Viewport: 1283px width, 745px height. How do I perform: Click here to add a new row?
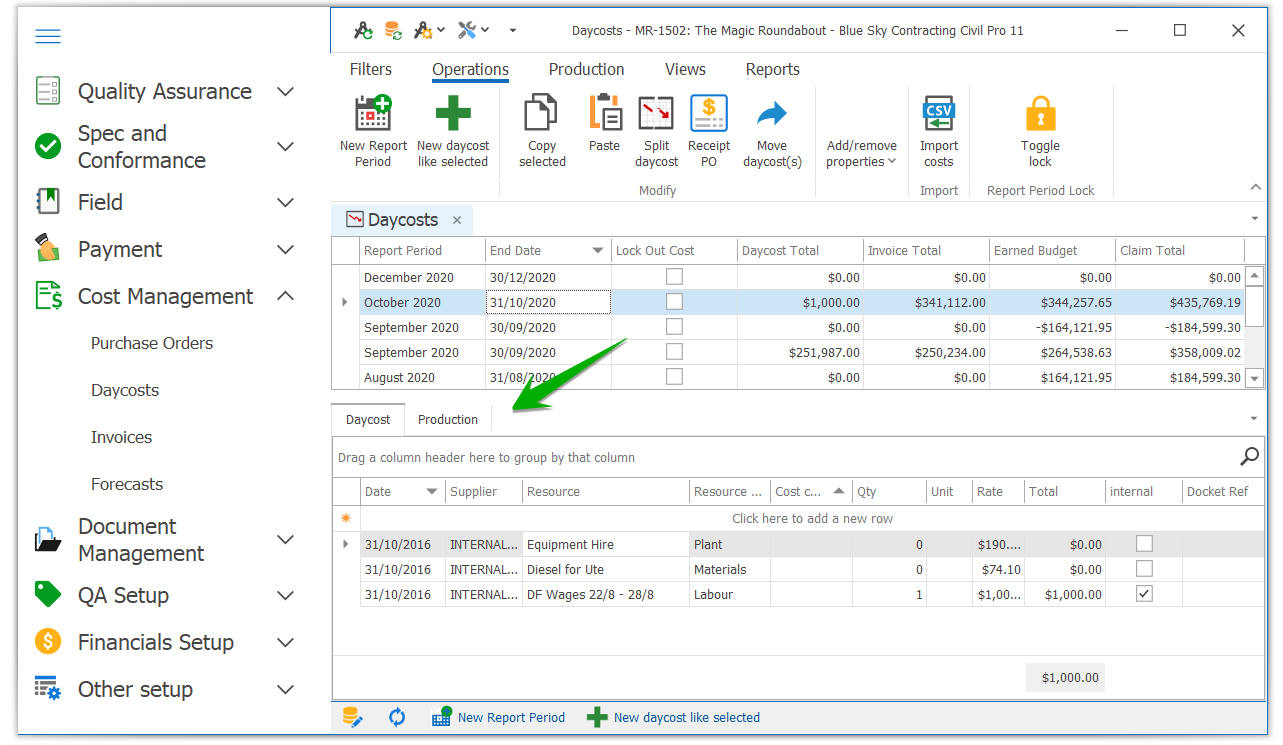812,518
